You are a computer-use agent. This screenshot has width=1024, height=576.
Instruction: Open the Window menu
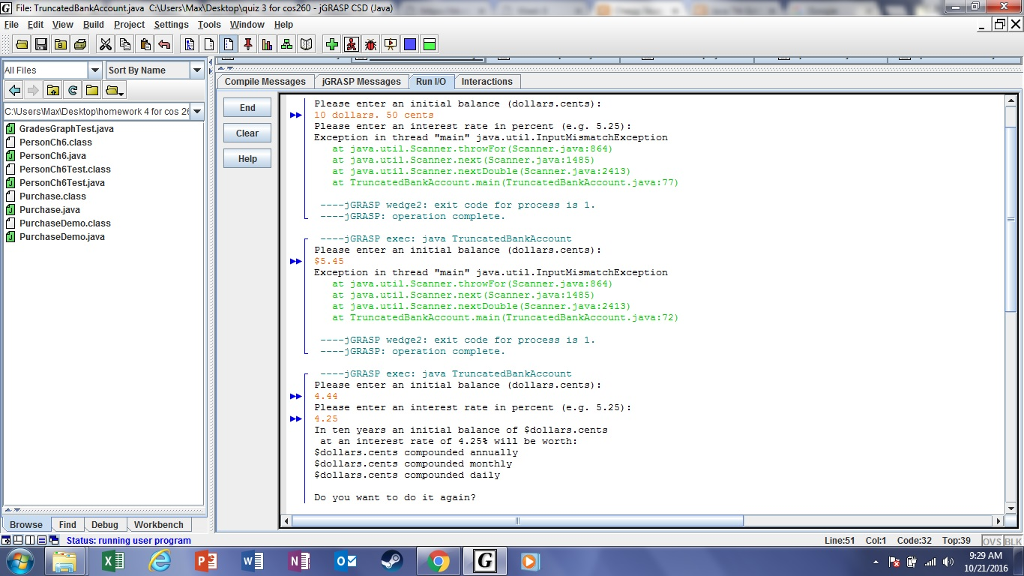(x=247, y=25)
